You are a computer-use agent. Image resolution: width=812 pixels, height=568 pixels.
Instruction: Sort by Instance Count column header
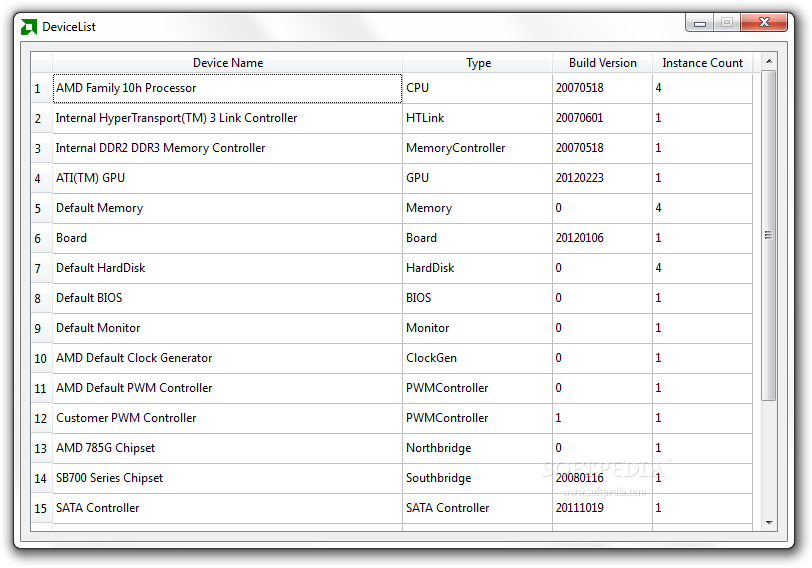coord(702,63)
